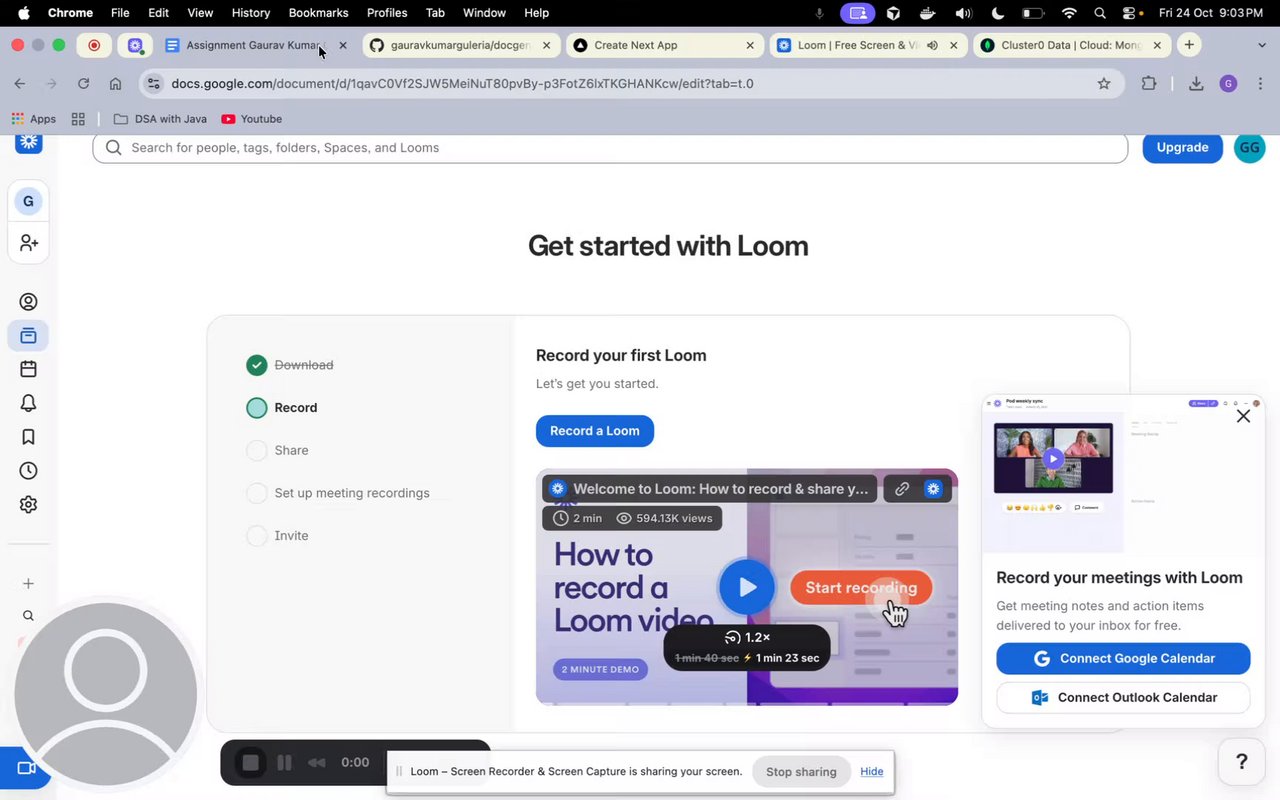Screen dimensions: 1280x800
Task: Switch to Create Next App tab
Action: pos(664,45)
